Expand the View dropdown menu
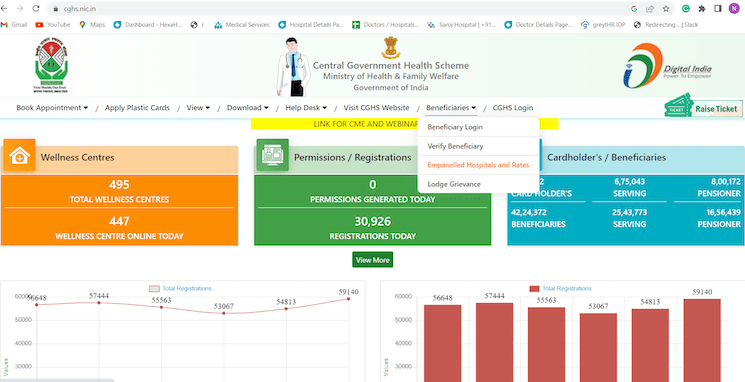Image resolution: width=745 pixels, height=382 pixels. [x=198, y=108]
